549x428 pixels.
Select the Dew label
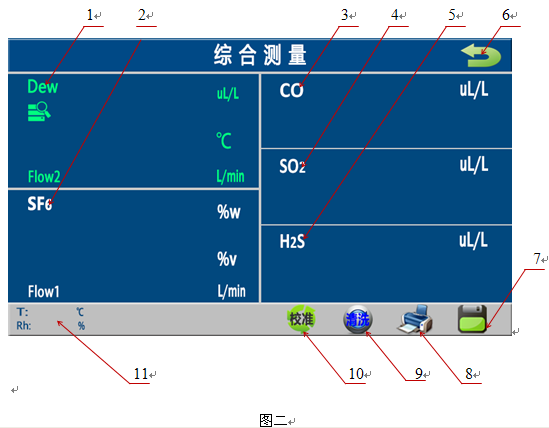[x=43, y=87]
